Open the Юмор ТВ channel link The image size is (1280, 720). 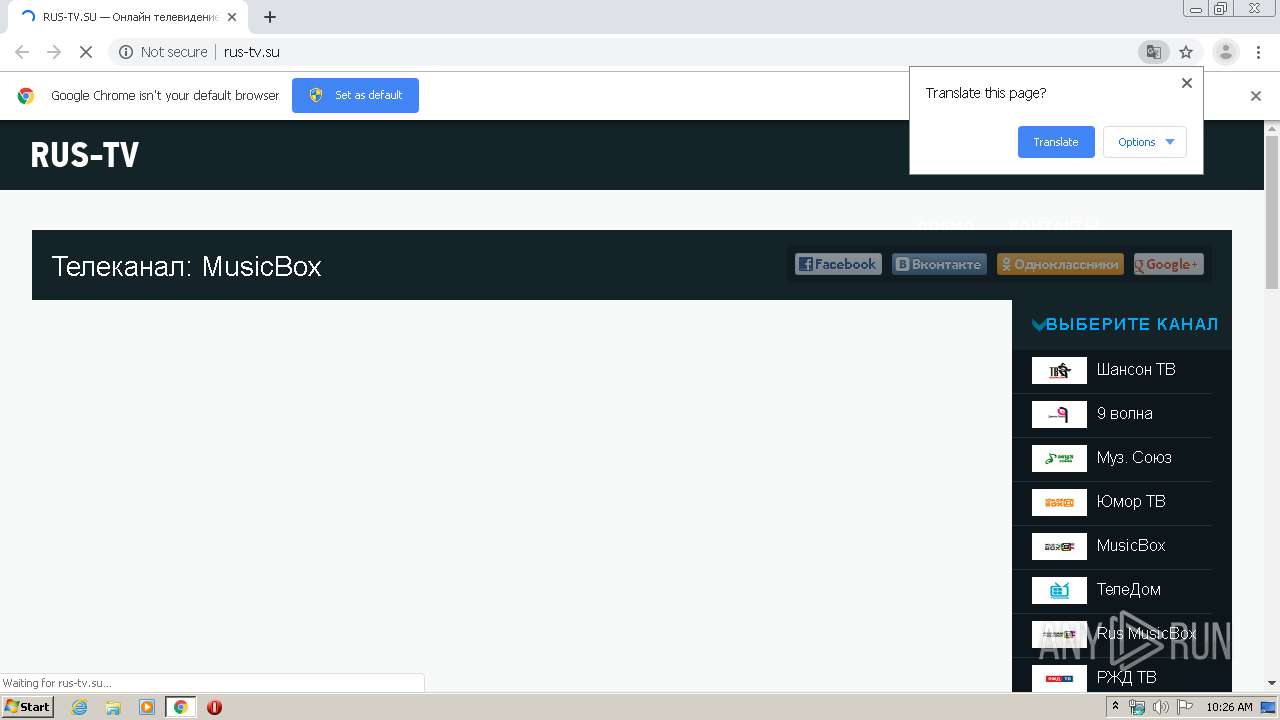point(1131,501)
